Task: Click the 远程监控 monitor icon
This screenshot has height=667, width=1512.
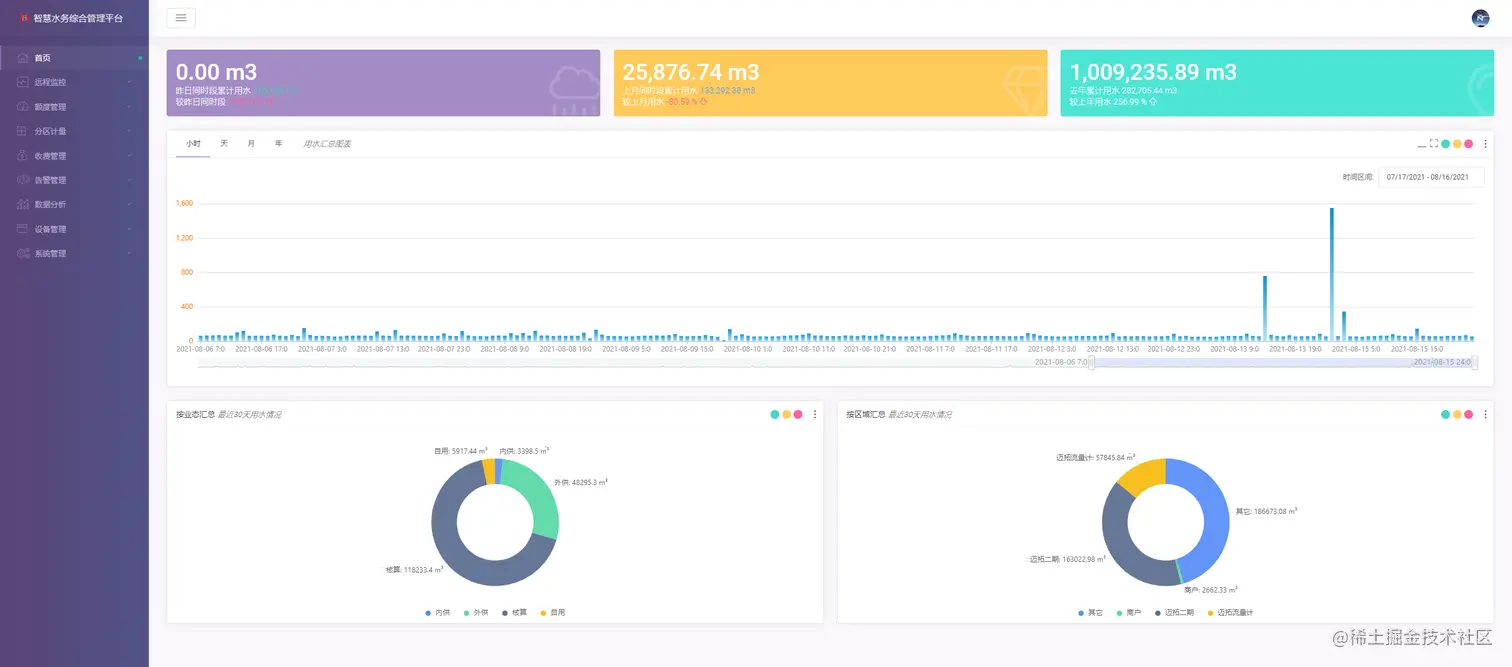Action: [x=22, y=82]
